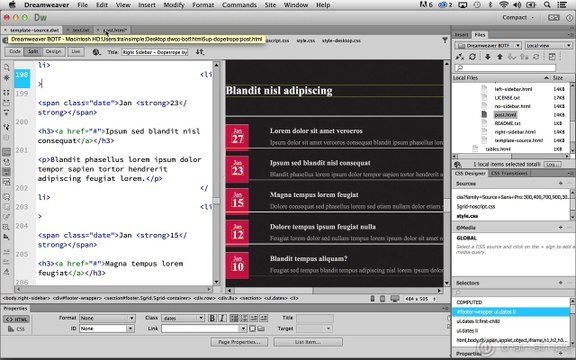Select the #footer-wrapper ul.dates li selector
576x360 pixels.
511,312
